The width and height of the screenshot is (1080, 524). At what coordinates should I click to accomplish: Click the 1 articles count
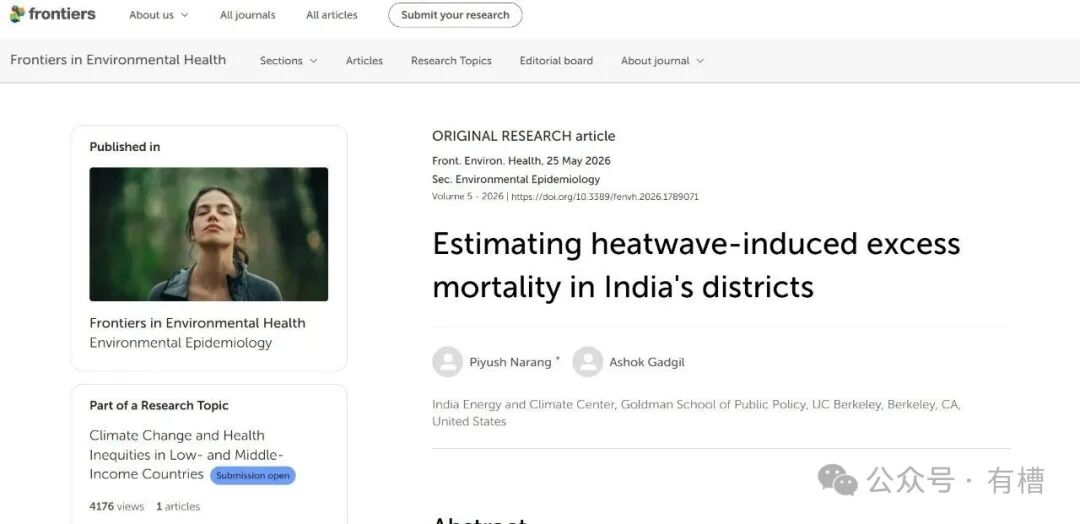pos(178,507)
